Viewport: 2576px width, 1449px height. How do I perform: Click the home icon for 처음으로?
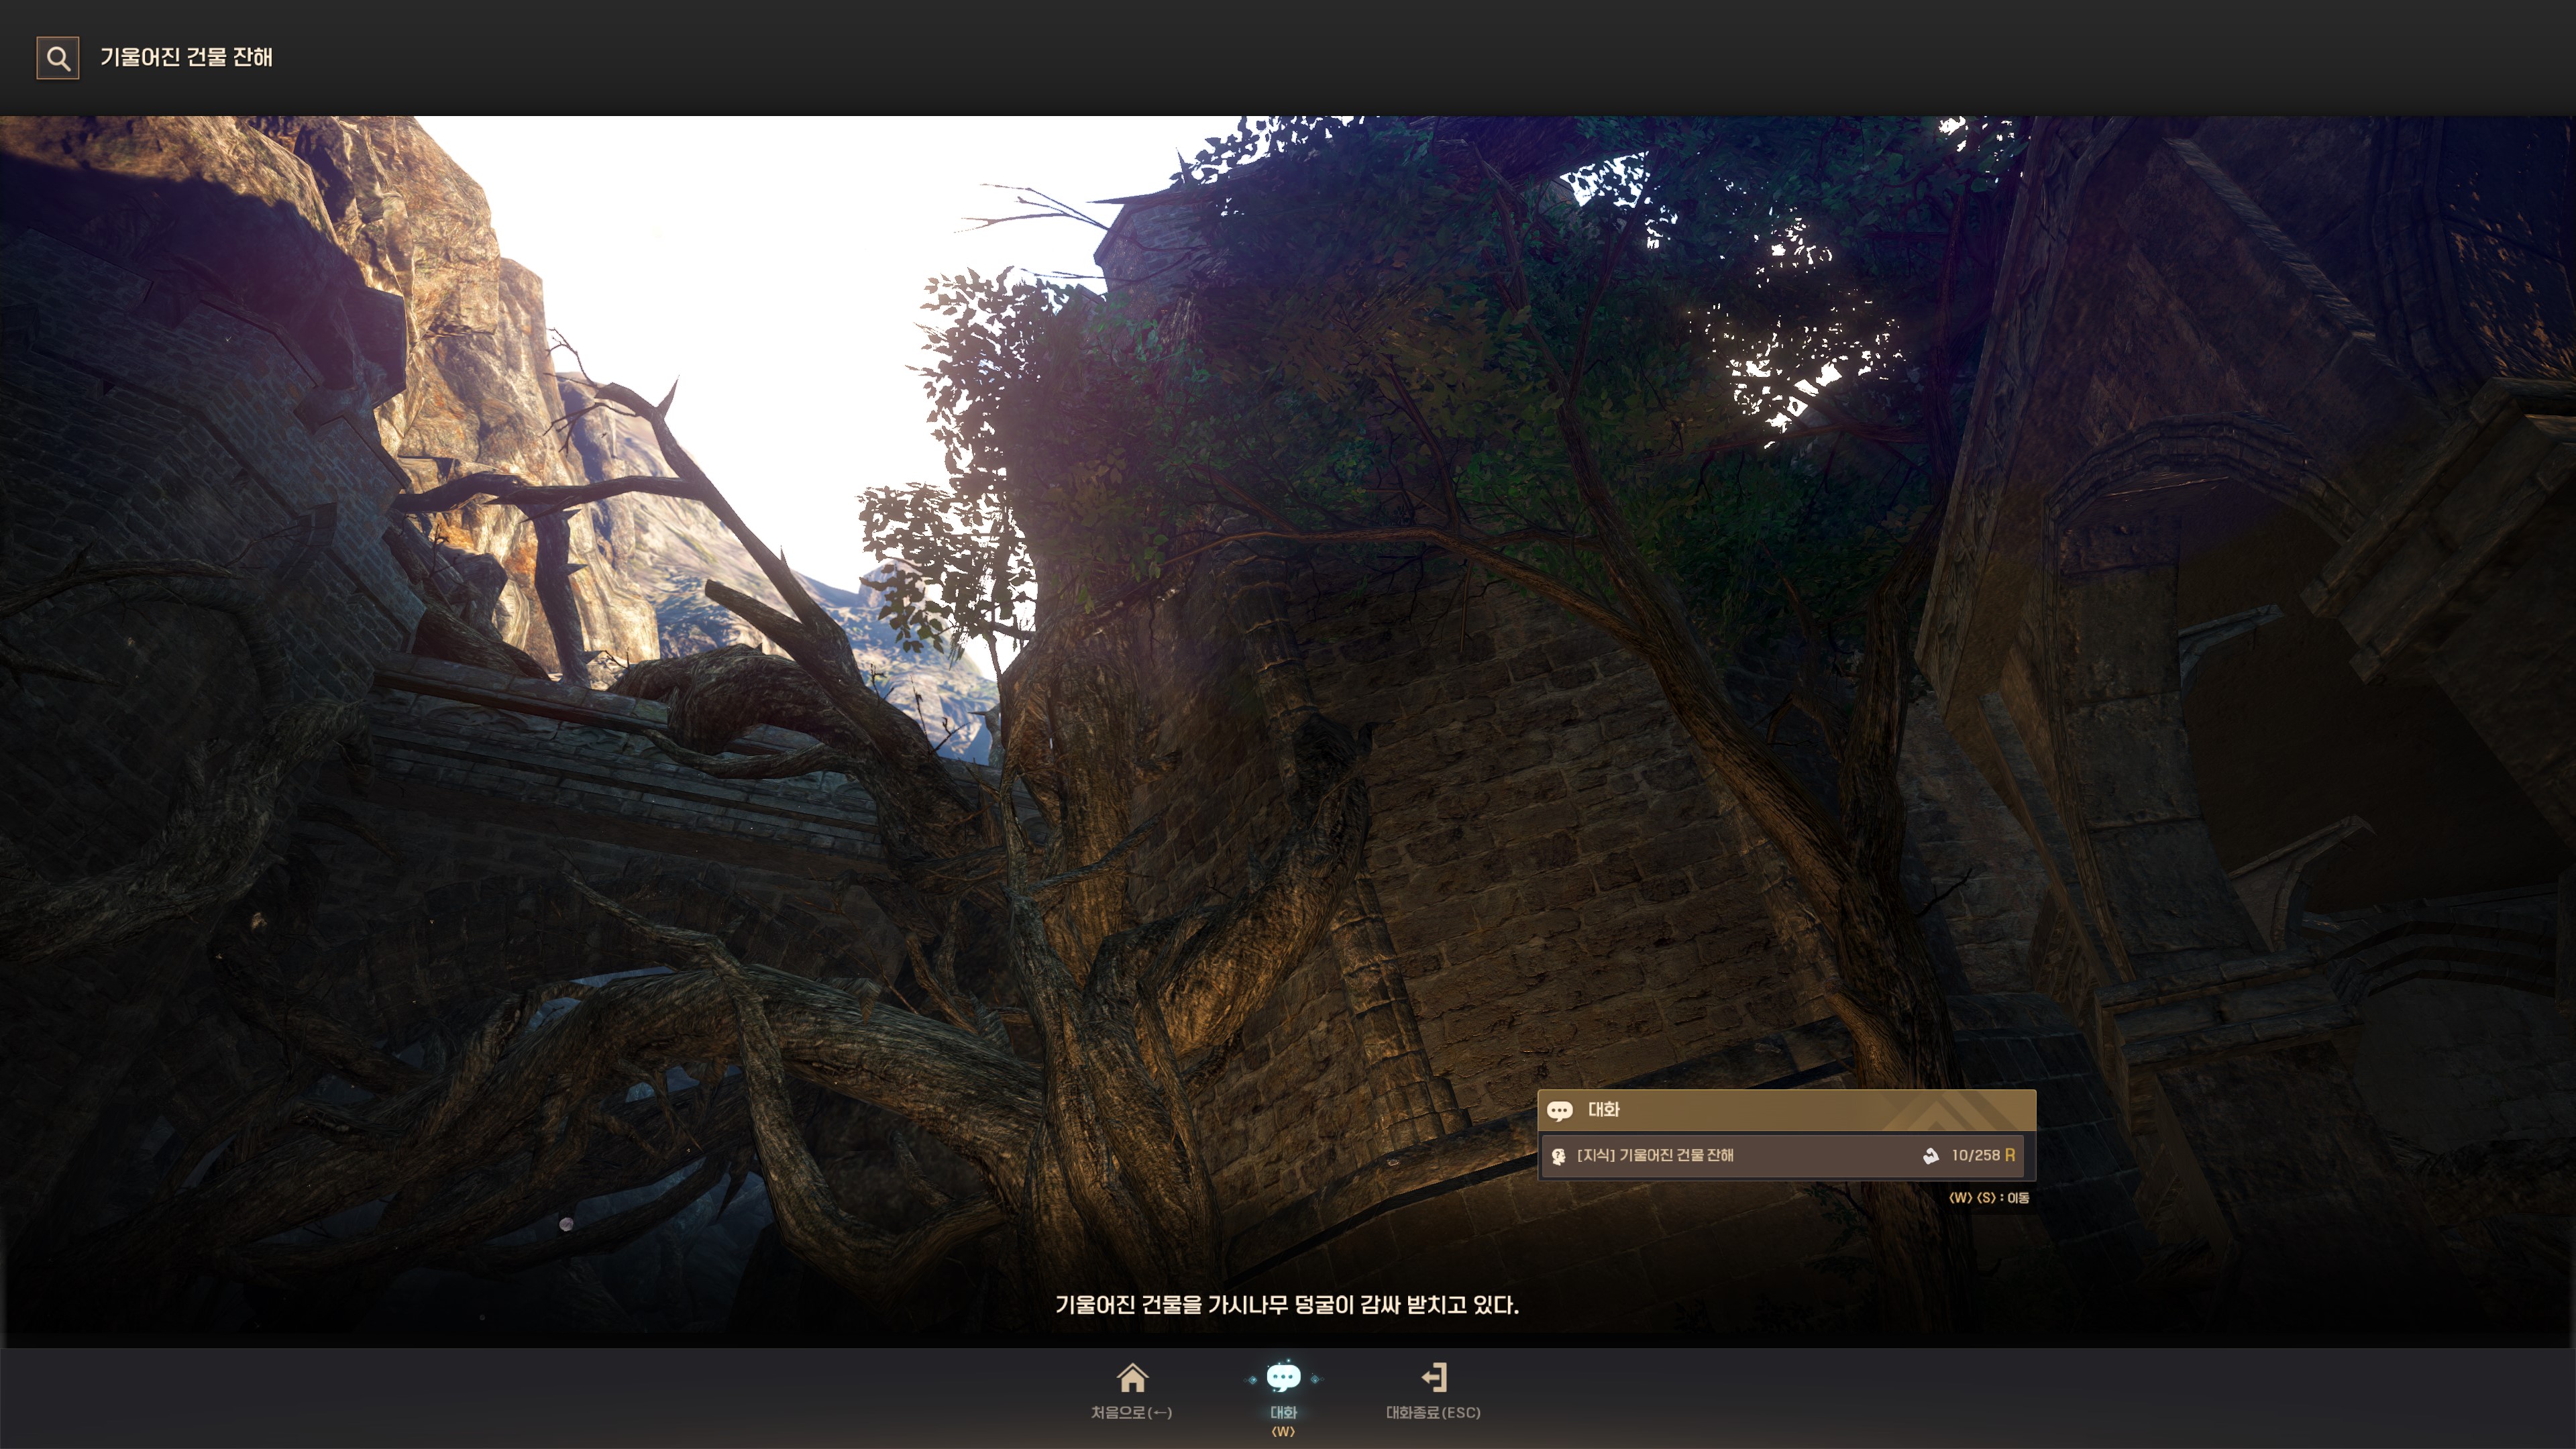click(1132, 1378)
